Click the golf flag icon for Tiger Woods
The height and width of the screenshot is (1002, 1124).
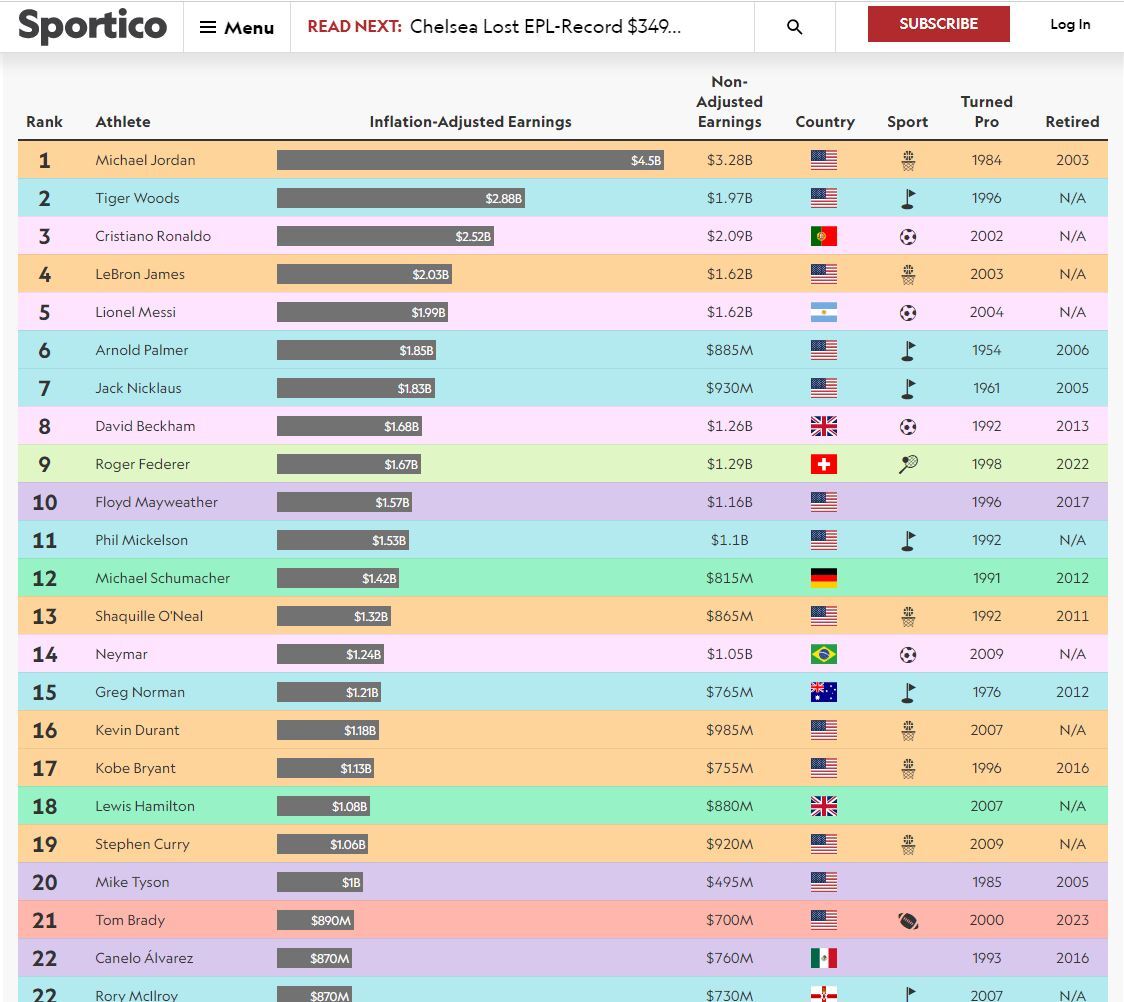(x=907, y=198)
